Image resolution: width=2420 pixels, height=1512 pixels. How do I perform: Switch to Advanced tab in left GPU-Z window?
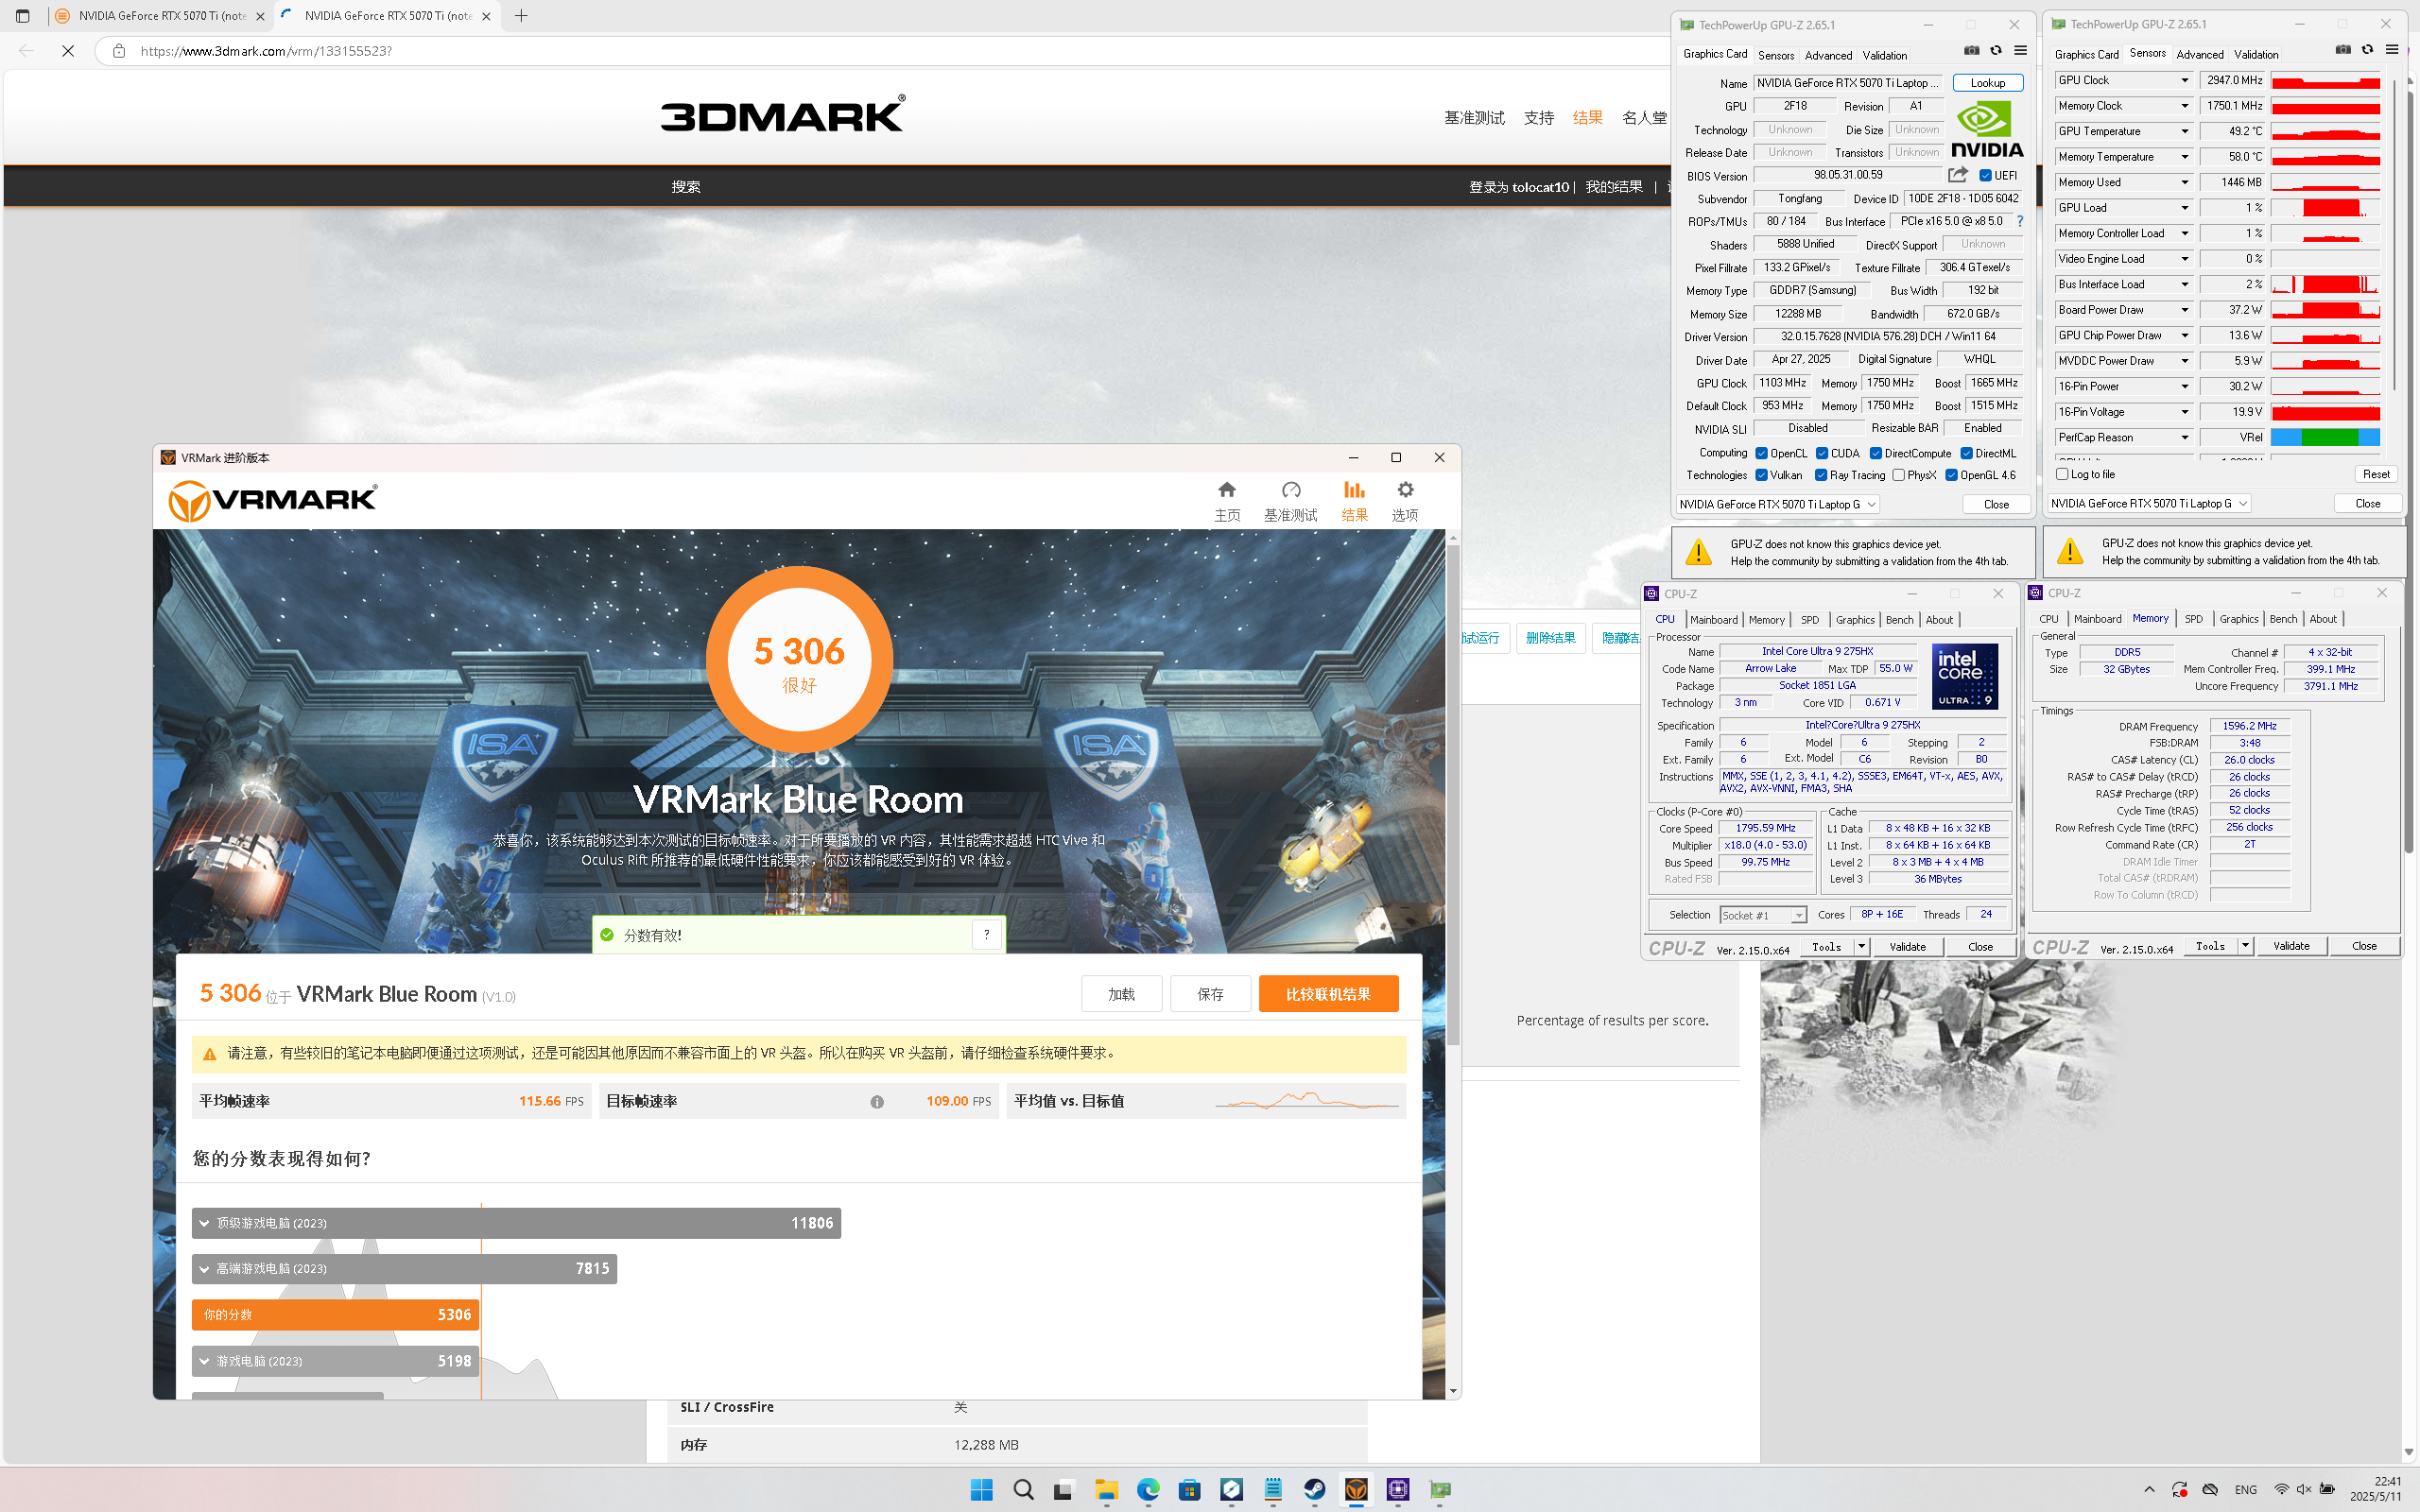click(1828, 56)
